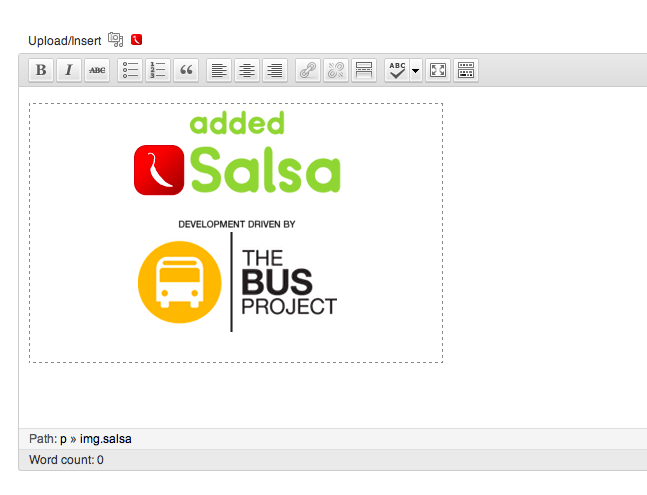Show the kitchen sink toolbar row
Viewport: 647px width, 495px height.
click(466, 70)
